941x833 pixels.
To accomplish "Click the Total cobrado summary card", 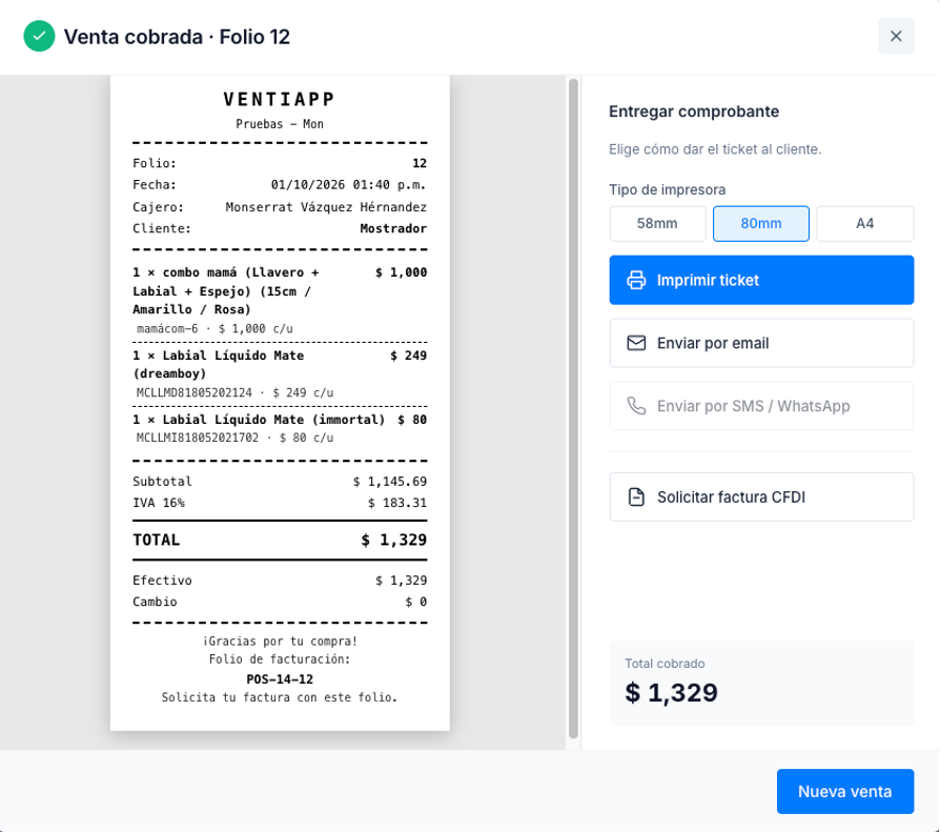I will pos(762,683).
